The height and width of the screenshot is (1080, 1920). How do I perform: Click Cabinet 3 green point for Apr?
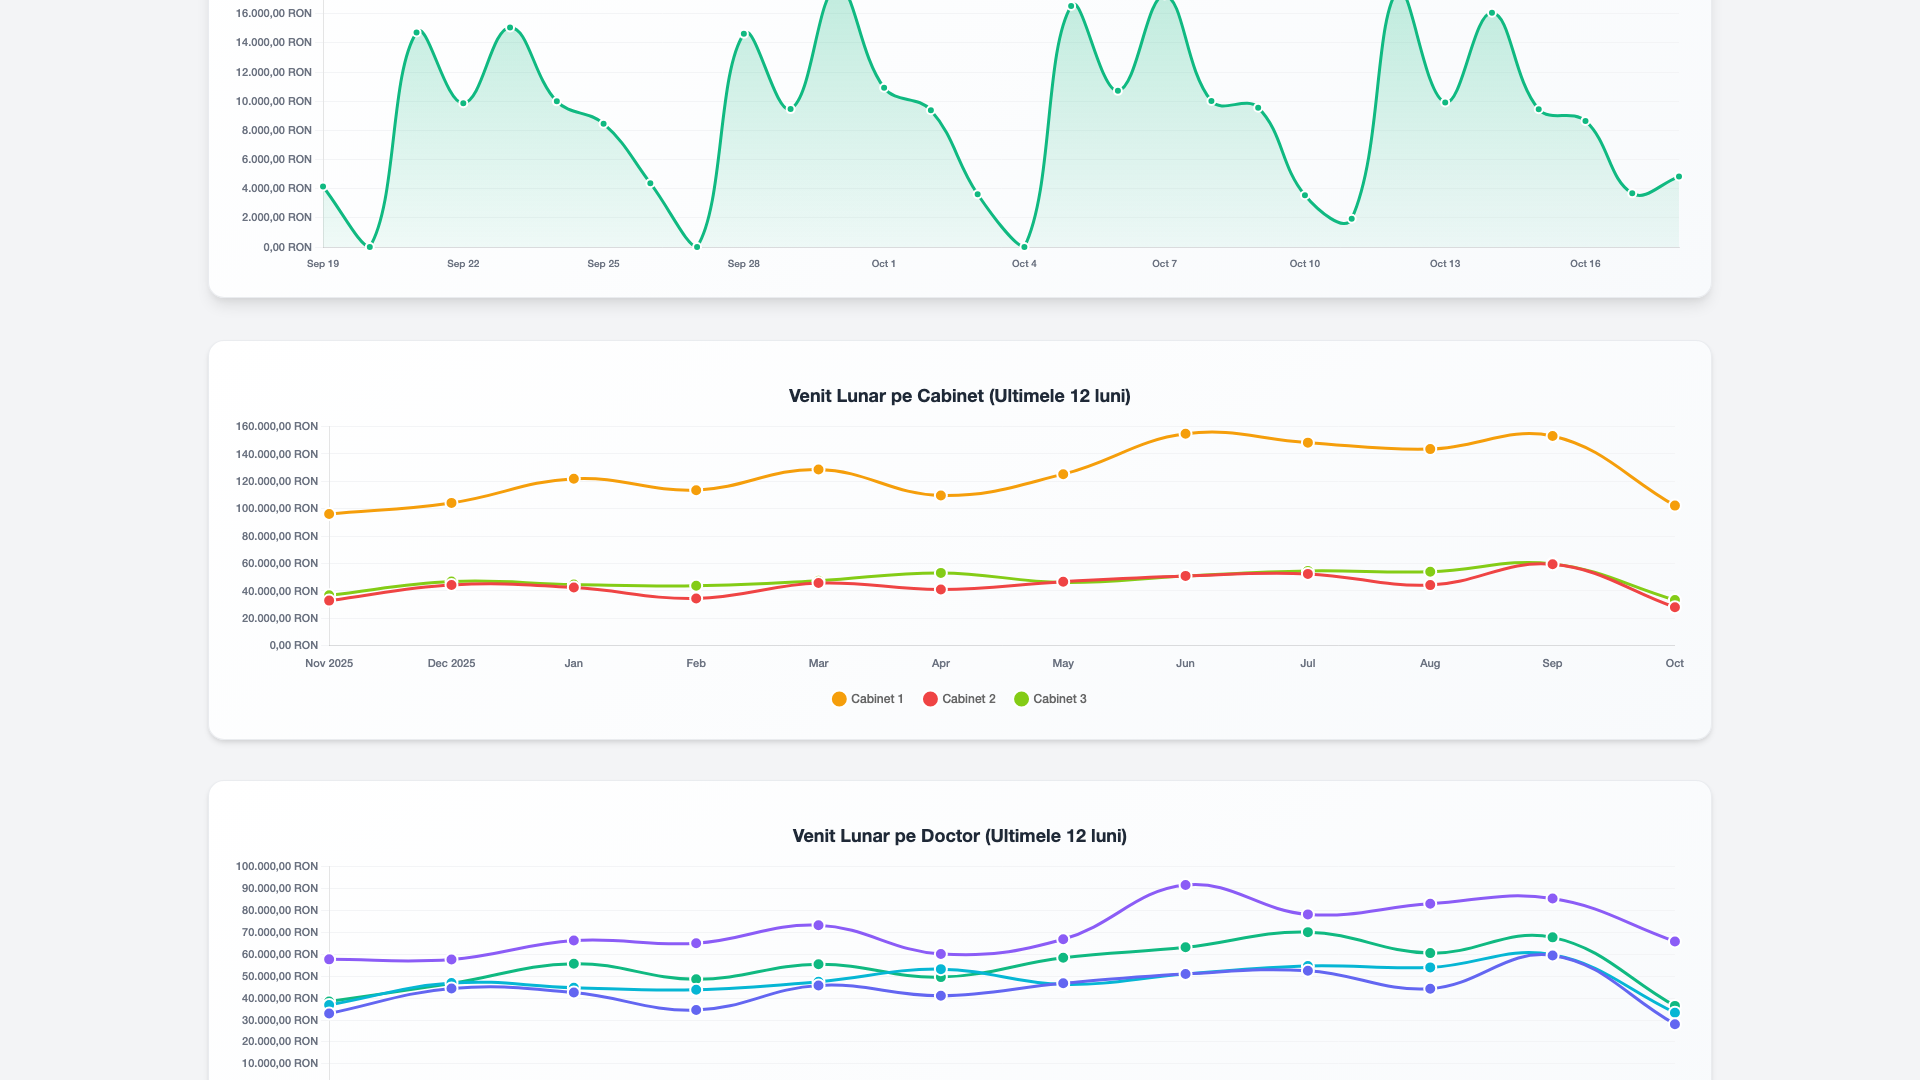pos(941,573)
